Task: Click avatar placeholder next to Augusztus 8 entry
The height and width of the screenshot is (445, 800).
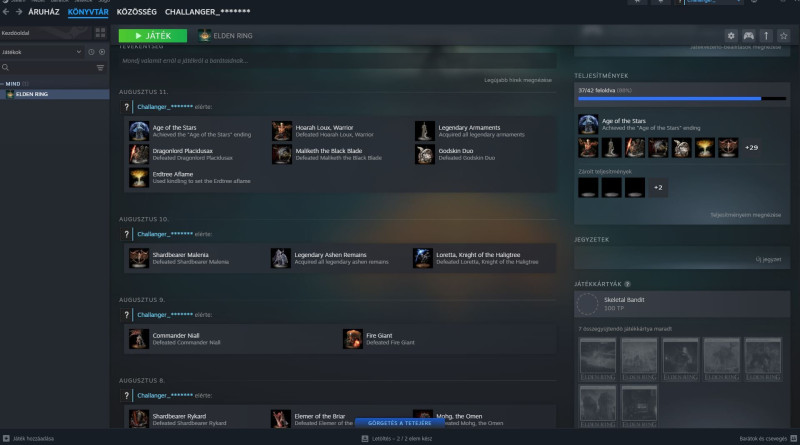Action: pos(127,395)
